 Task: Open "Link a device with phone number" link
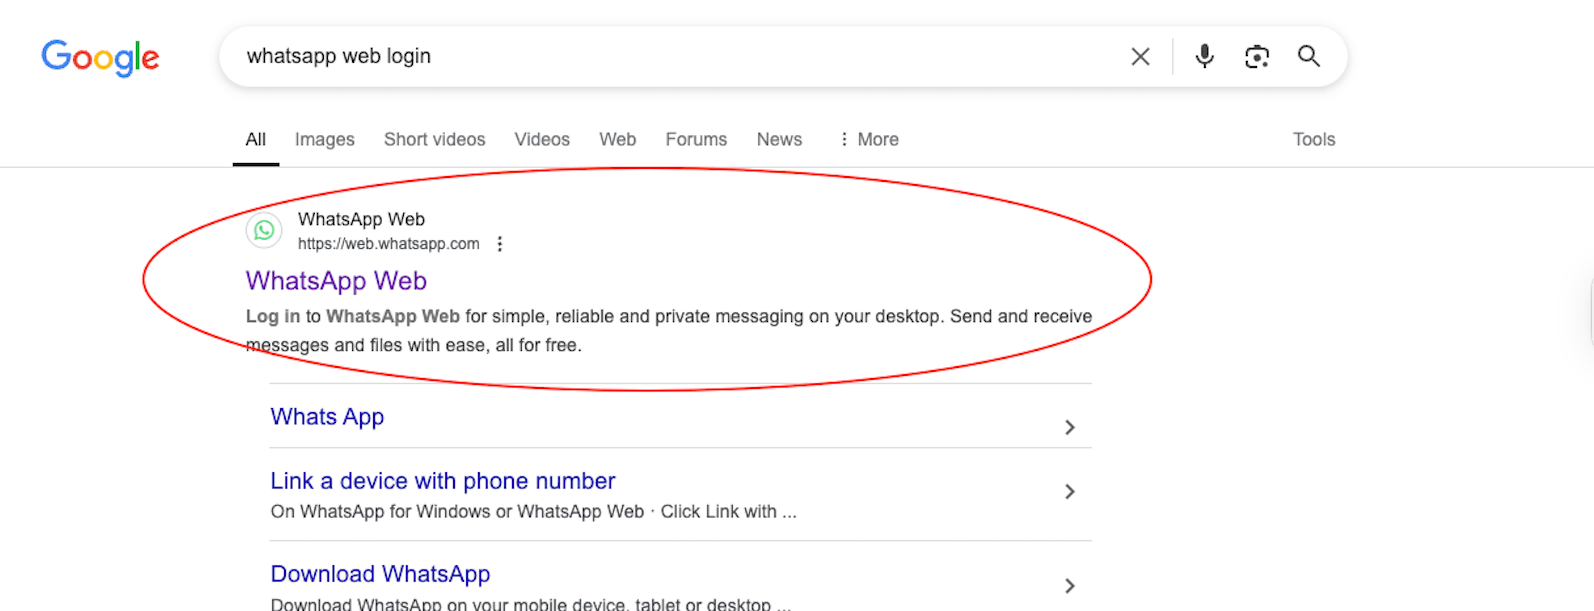[443, 481]
